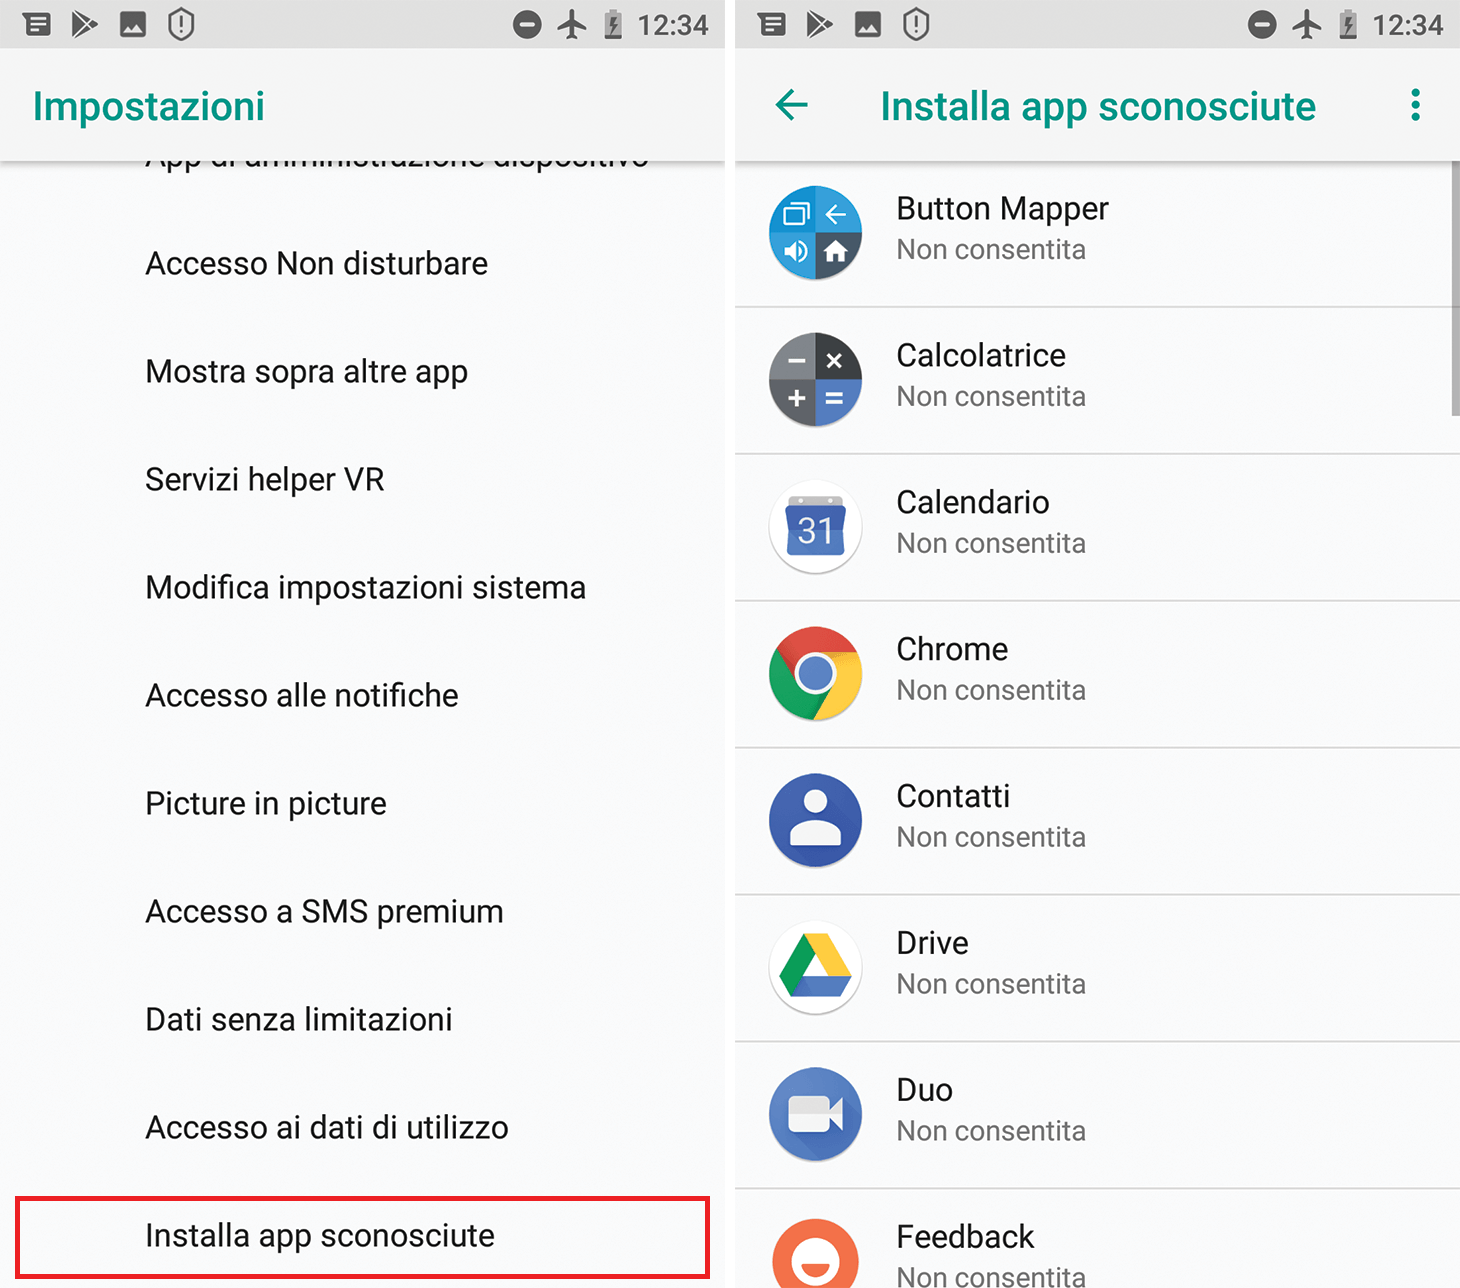
Task: Open Accesso a SMS premium
Action: (362, 912)
